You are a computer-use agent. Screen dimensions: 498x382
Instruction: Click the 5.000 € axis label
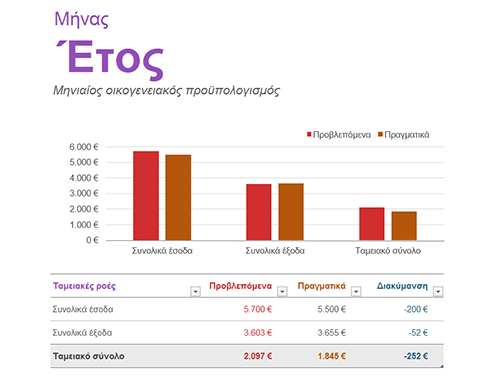pyautogui.click(x=84, y=162)
